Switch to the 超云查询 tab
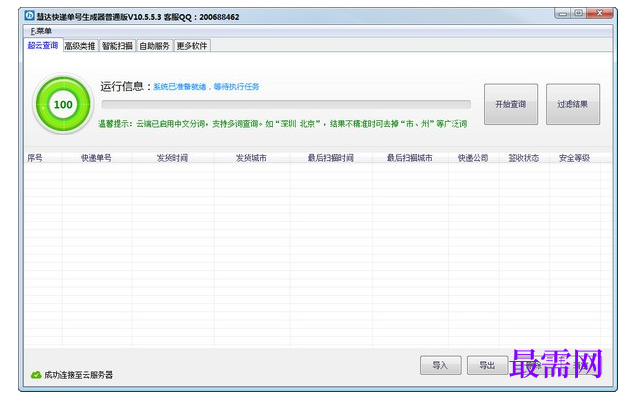Image resolution: width=621 pixels, height=395 pixels. coord(43,46)
